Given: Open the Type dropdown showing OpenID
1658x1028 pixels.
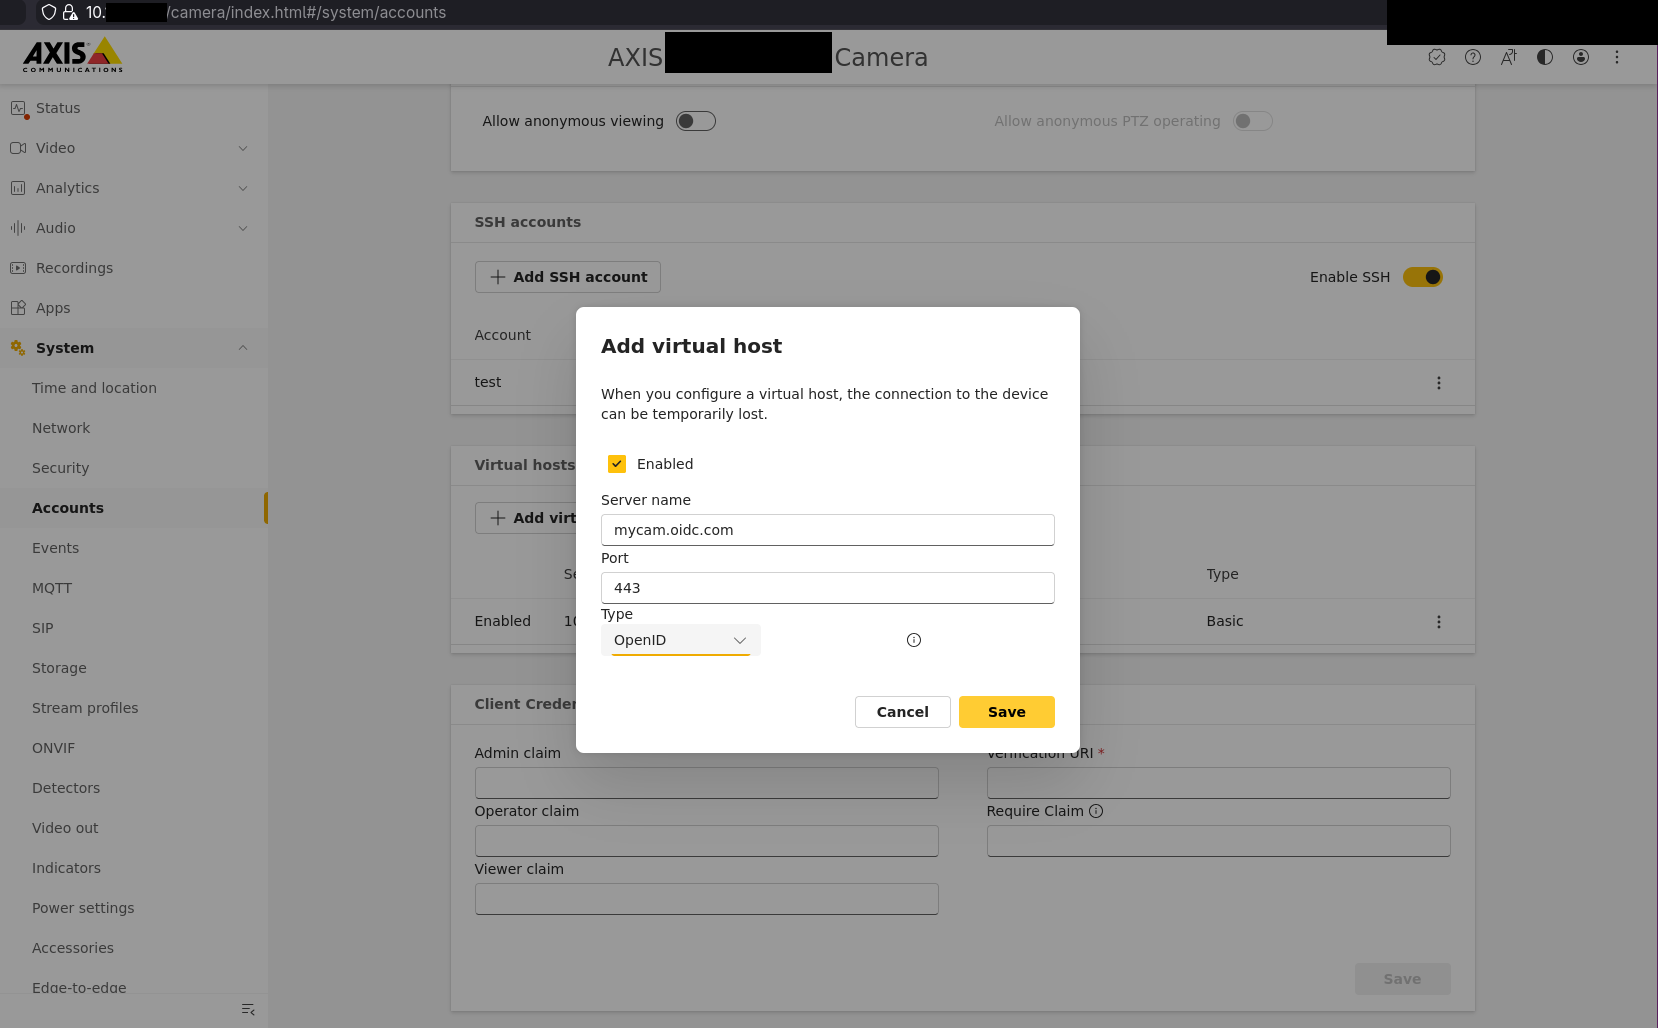Looking at the screenshot, I should [x=681, y=639].
